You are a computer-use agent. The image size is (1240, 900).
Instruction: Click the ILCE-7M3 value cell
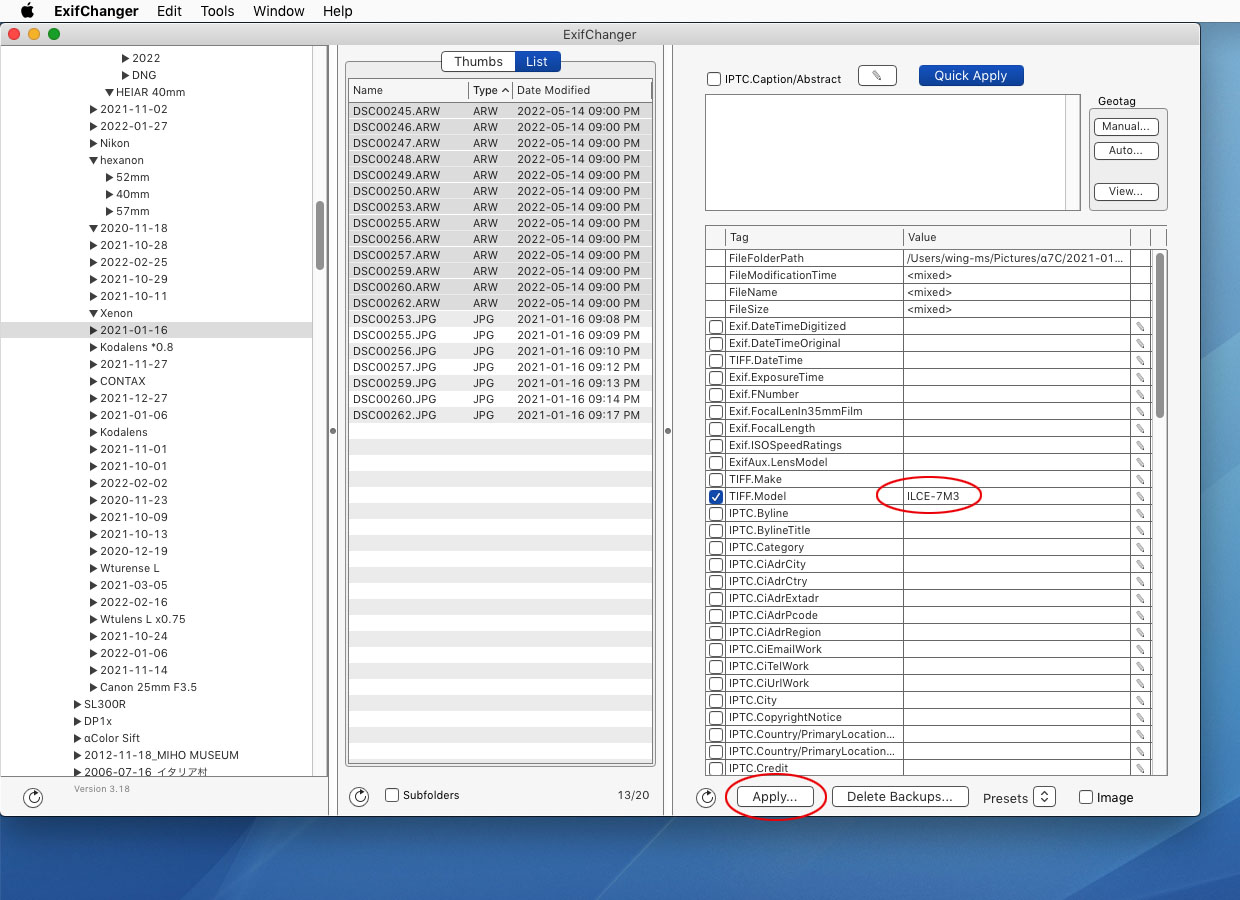(1018, 497)
